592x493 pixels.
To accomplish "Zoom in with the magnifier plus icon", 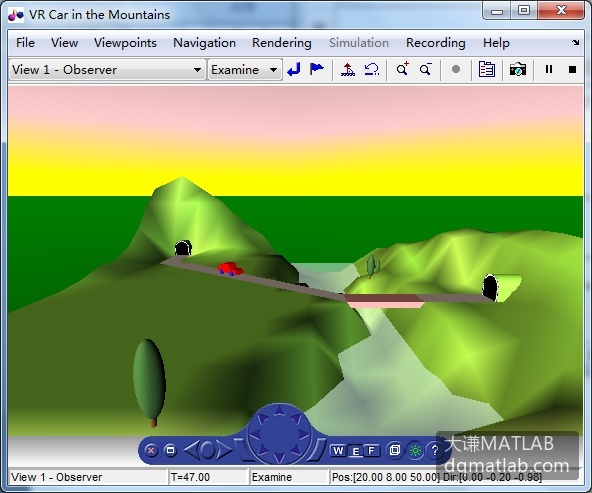I will 402,69.
